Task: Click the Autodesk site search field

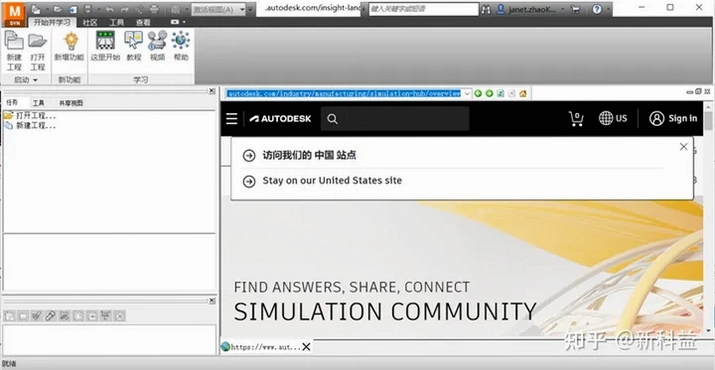Action: click(395, 119)
